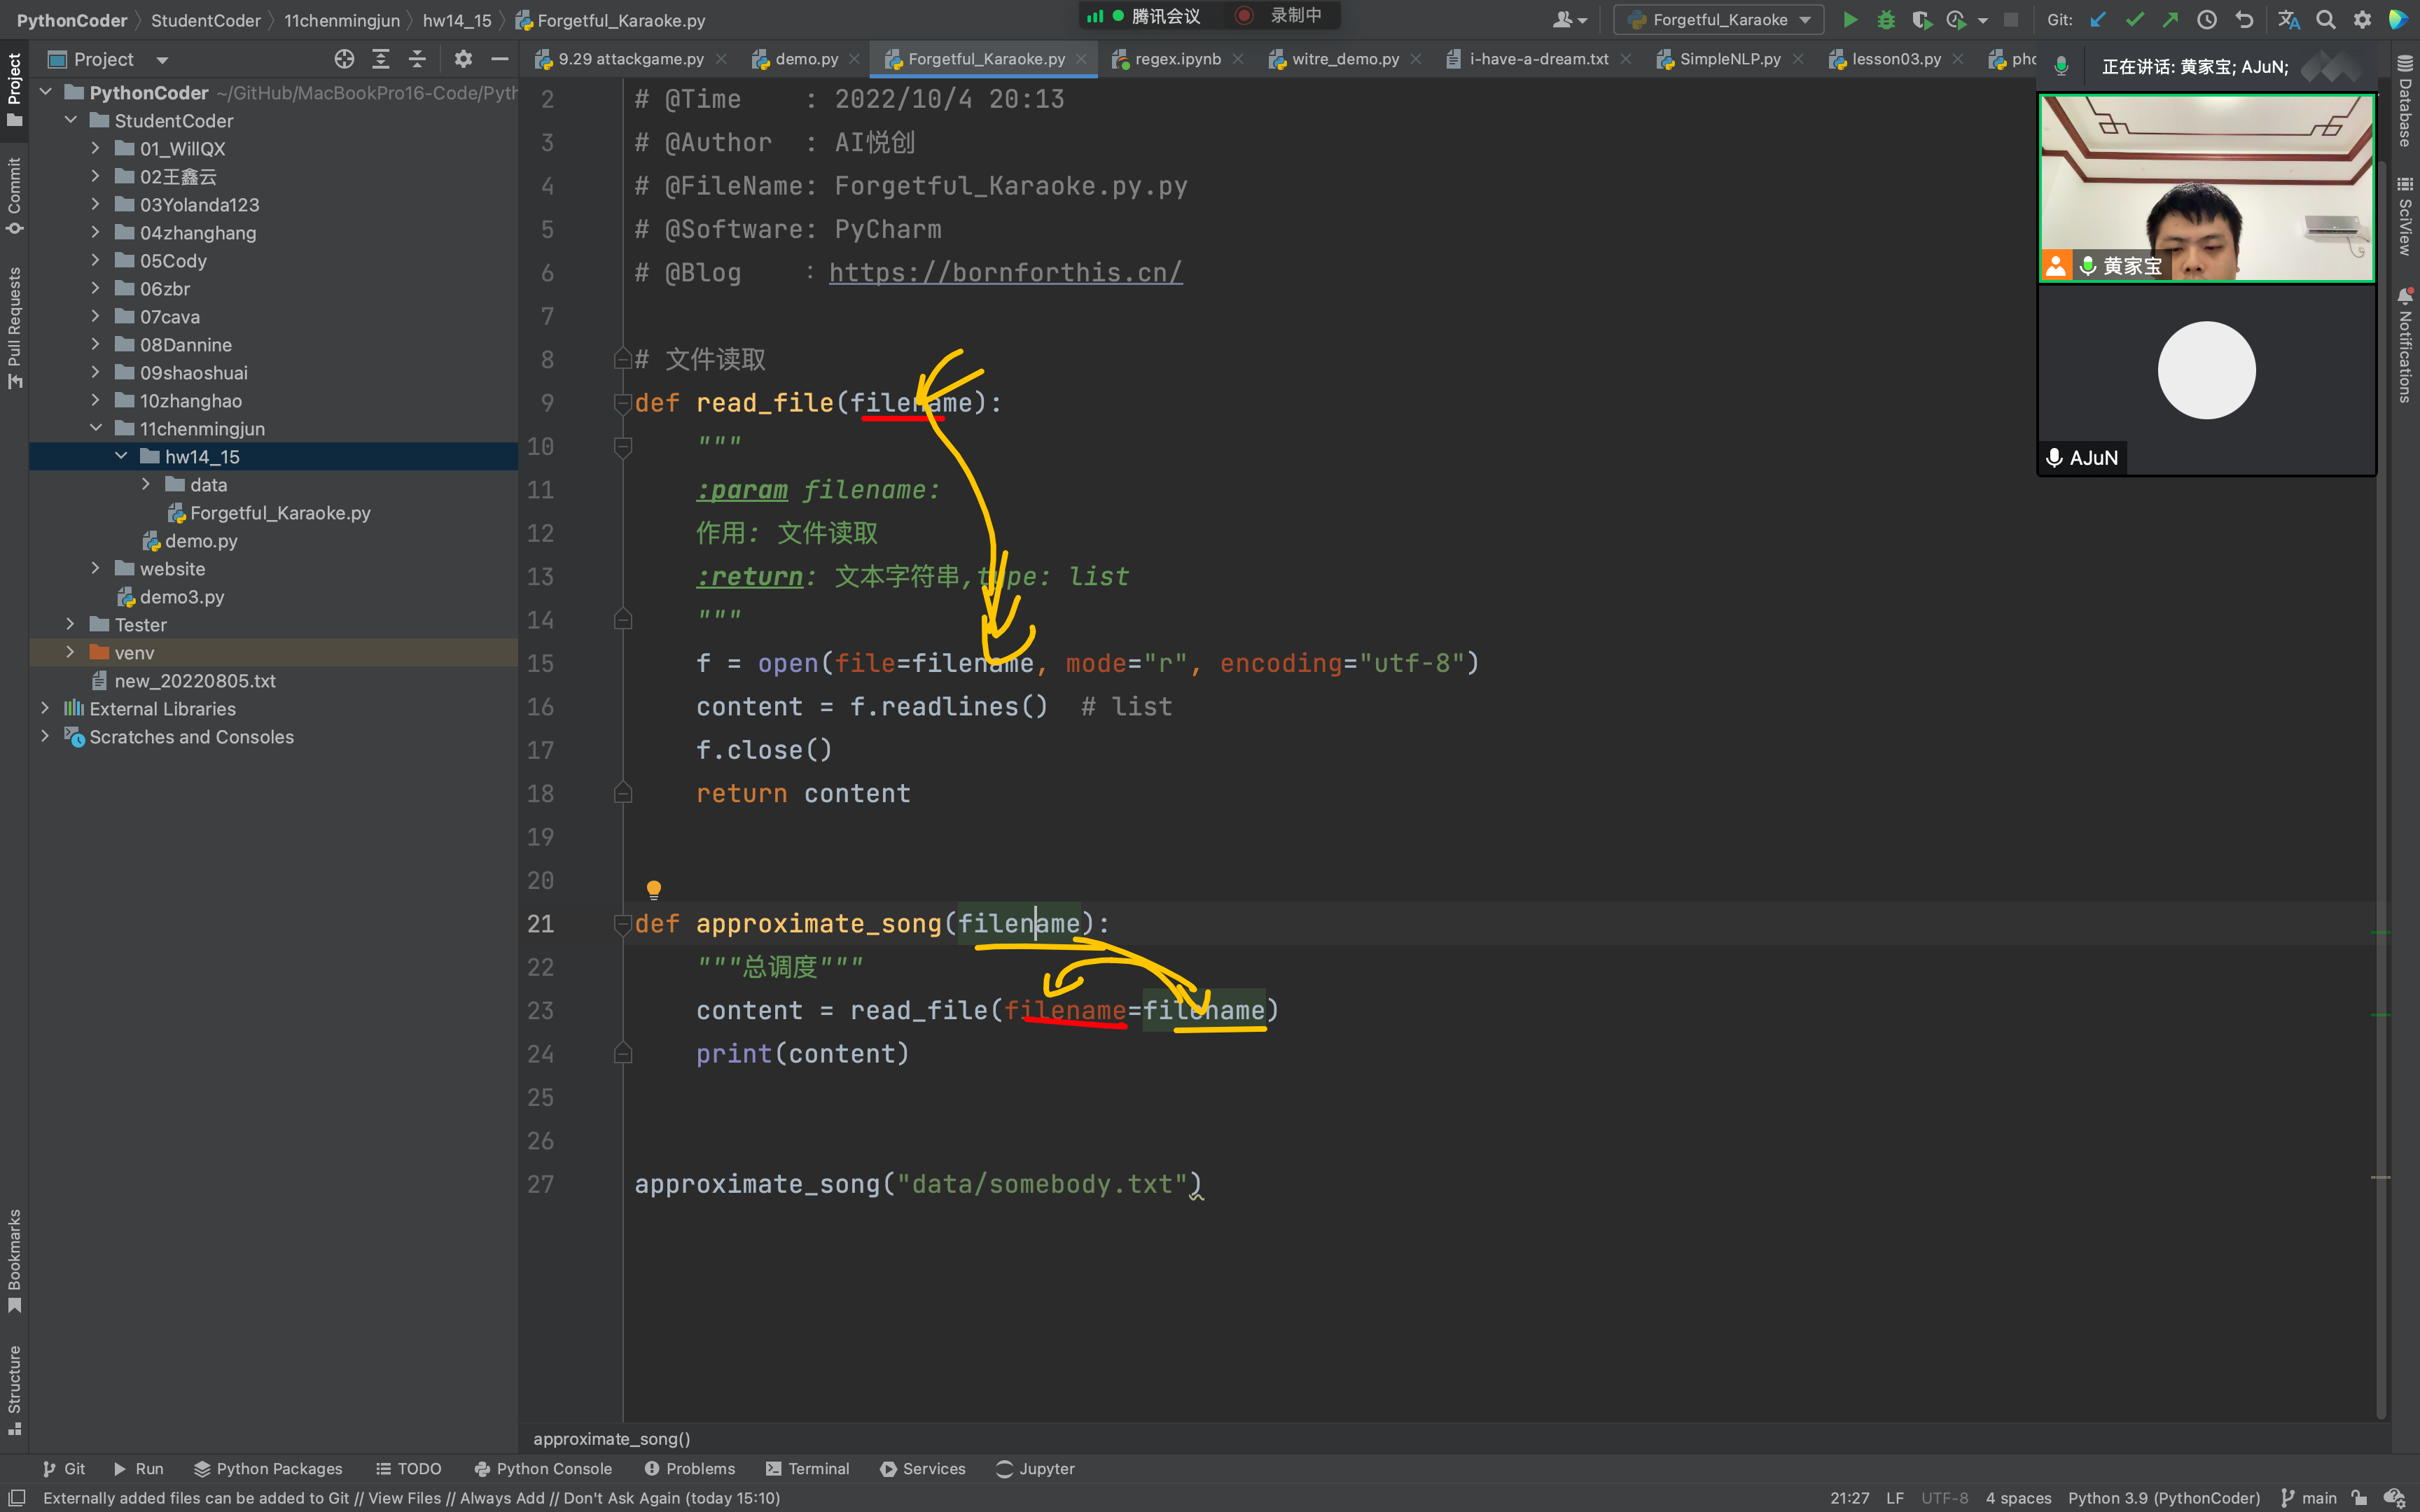This screenshot has height=1512, width=2420.
Task: Show intention lightbulb on line 21
Action: click(x=654, y=889)
